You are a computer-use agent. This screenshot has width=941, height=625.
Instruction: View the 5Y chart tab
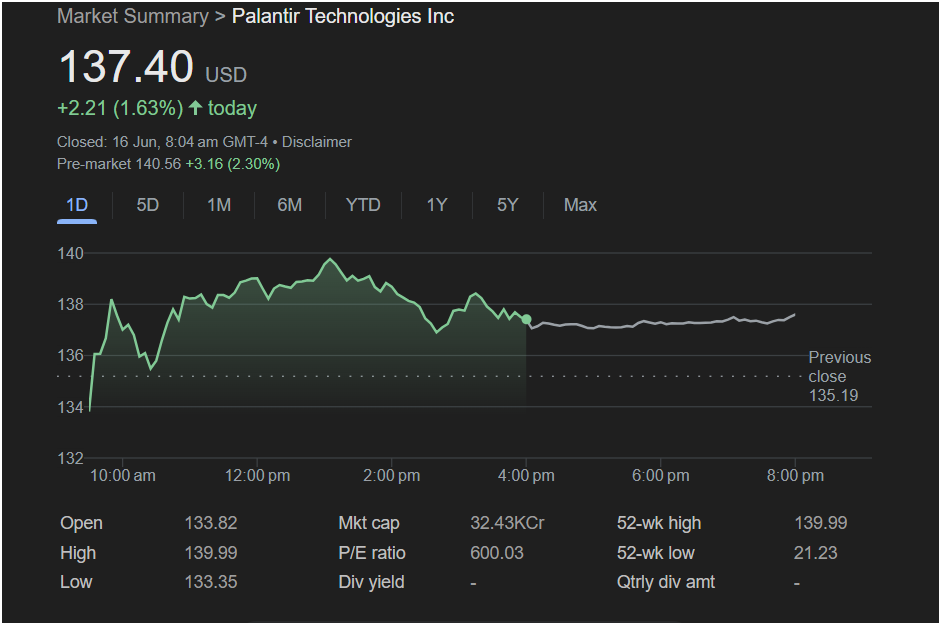coord(507,205)
